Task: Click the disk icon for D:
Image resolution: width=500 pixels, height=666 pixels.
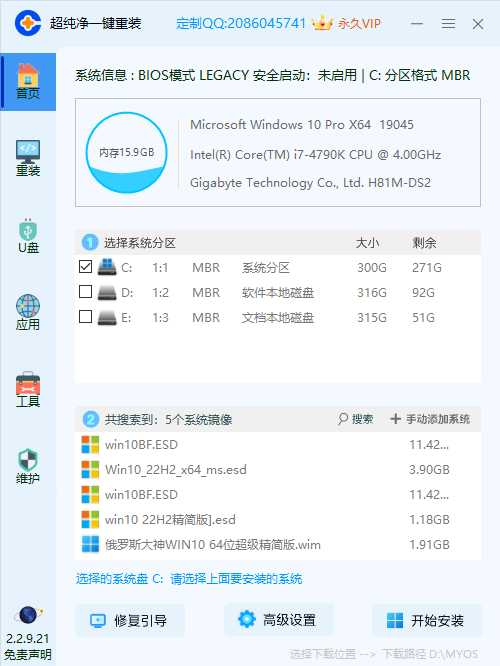Action: 107,293
